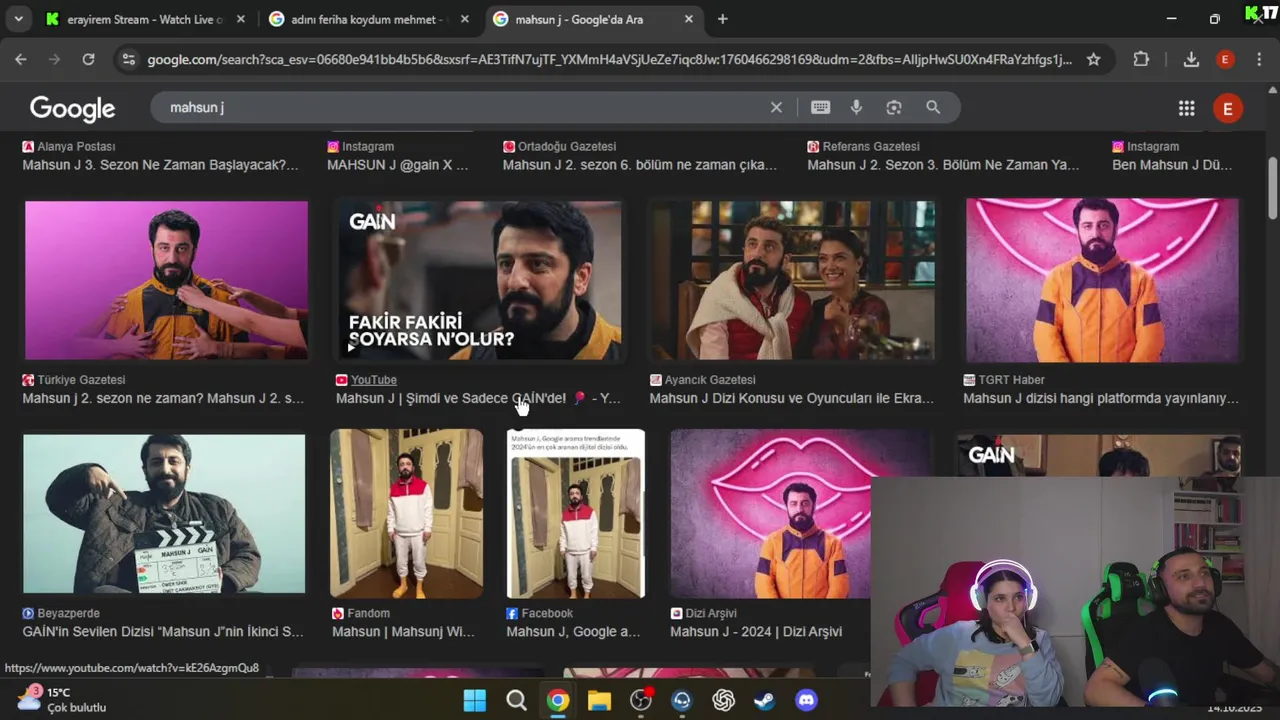Image resolution: width=1280 pixels, height=720 pixels.
Task: Open the MAHSUN J @gain X Instagram result
Action: [x=397, y=165]
